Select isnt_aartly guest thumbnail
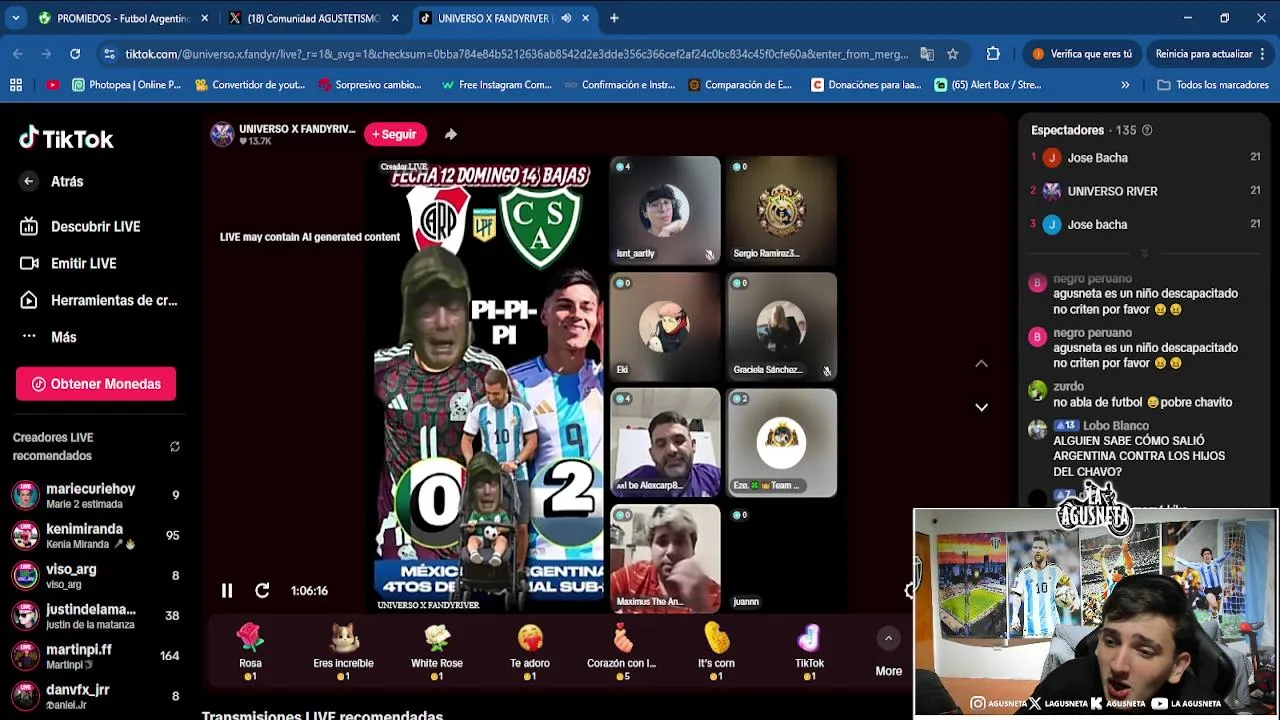Viewport: 1280px width, 720px height. tap(665, 210)
